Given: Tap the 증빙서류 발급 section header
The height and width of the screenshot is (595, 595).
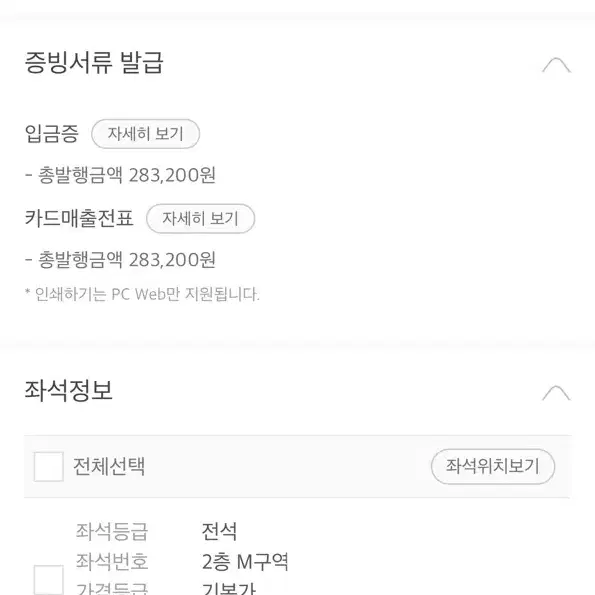Looking at the screenshot, I should point(94,63).
